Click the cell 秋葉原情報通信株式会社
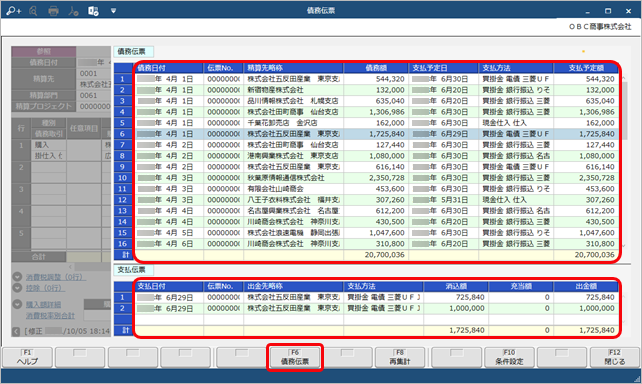Viewport: 642px width, 384px height. pos(294,178)
